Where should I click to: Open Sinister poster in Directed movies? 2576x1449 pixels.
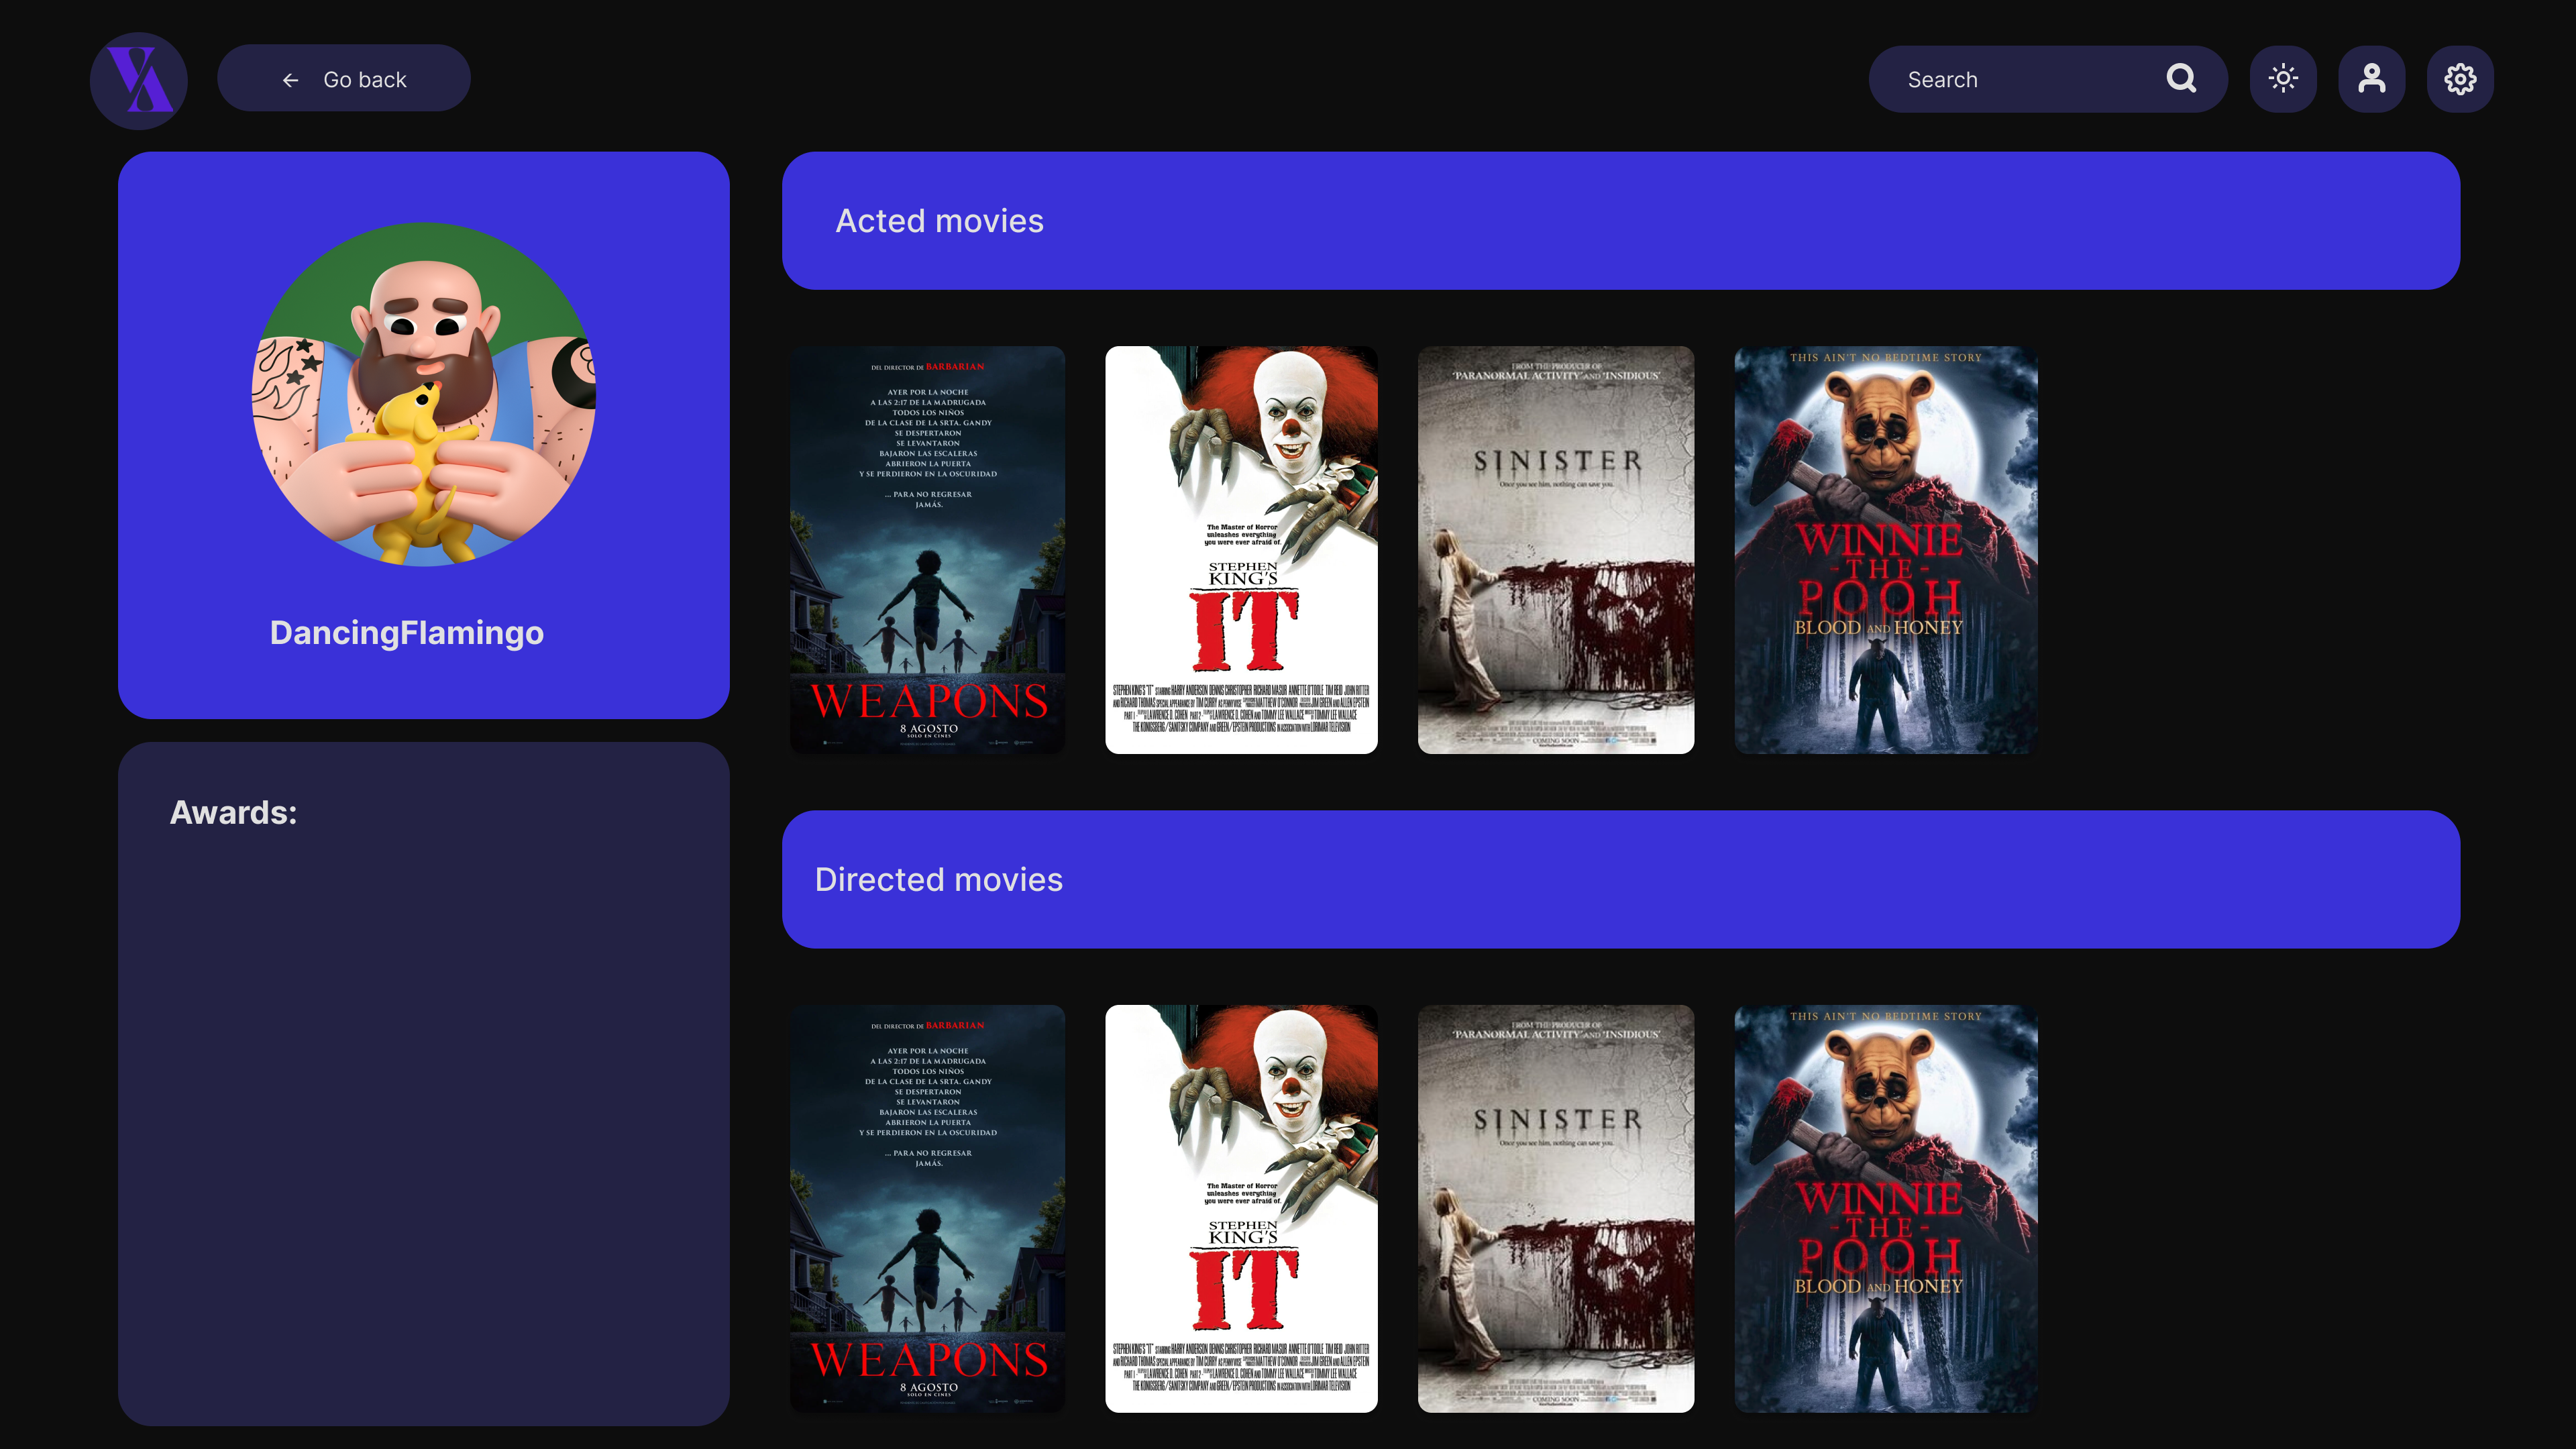(x=1555, y=1208)
